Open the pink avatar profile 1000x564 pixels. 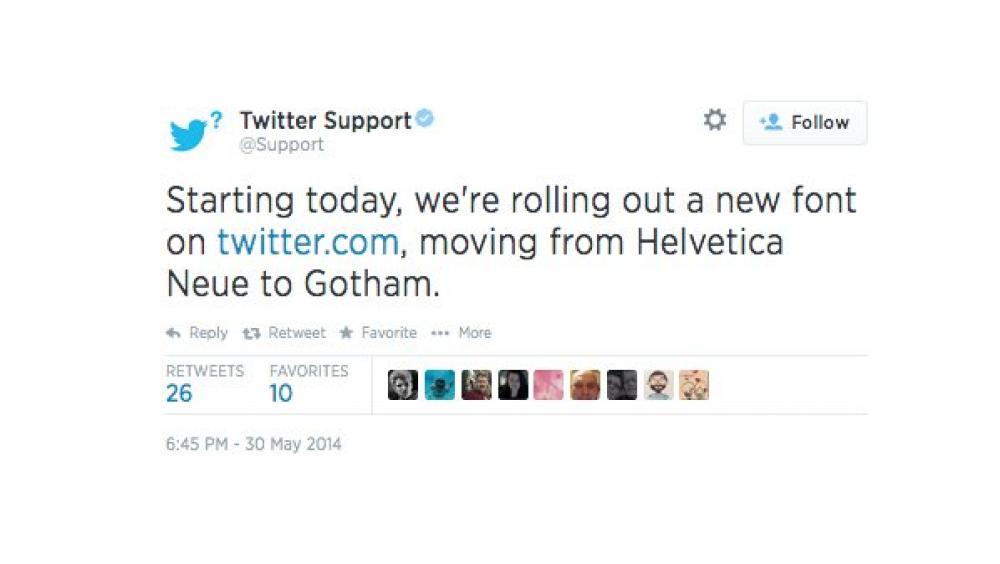[x=548, y=385]
